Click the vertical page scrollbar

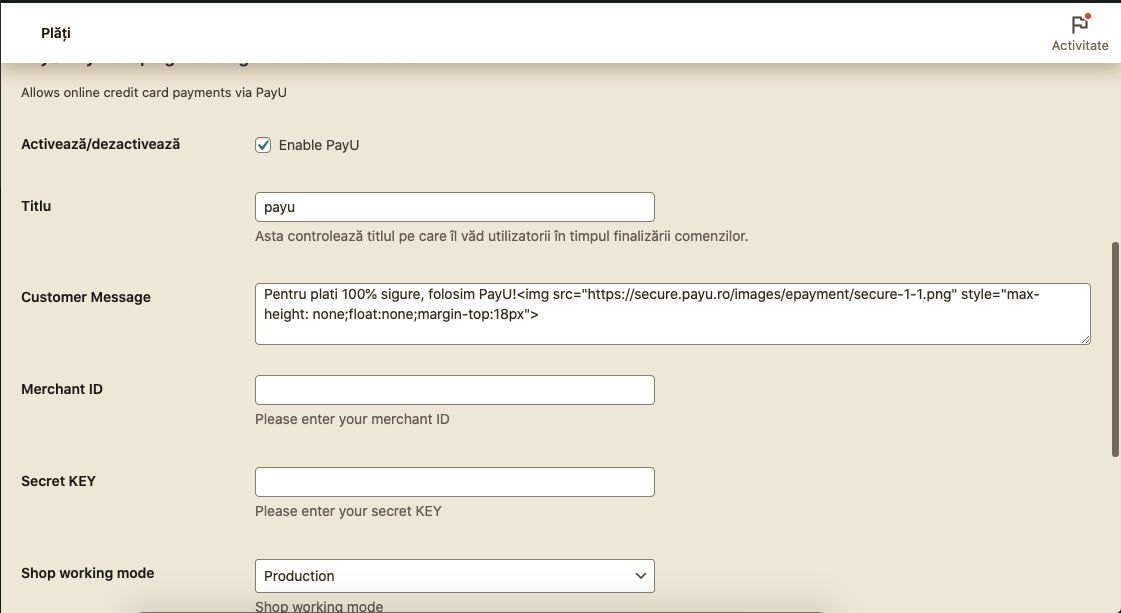(1115, 349)
